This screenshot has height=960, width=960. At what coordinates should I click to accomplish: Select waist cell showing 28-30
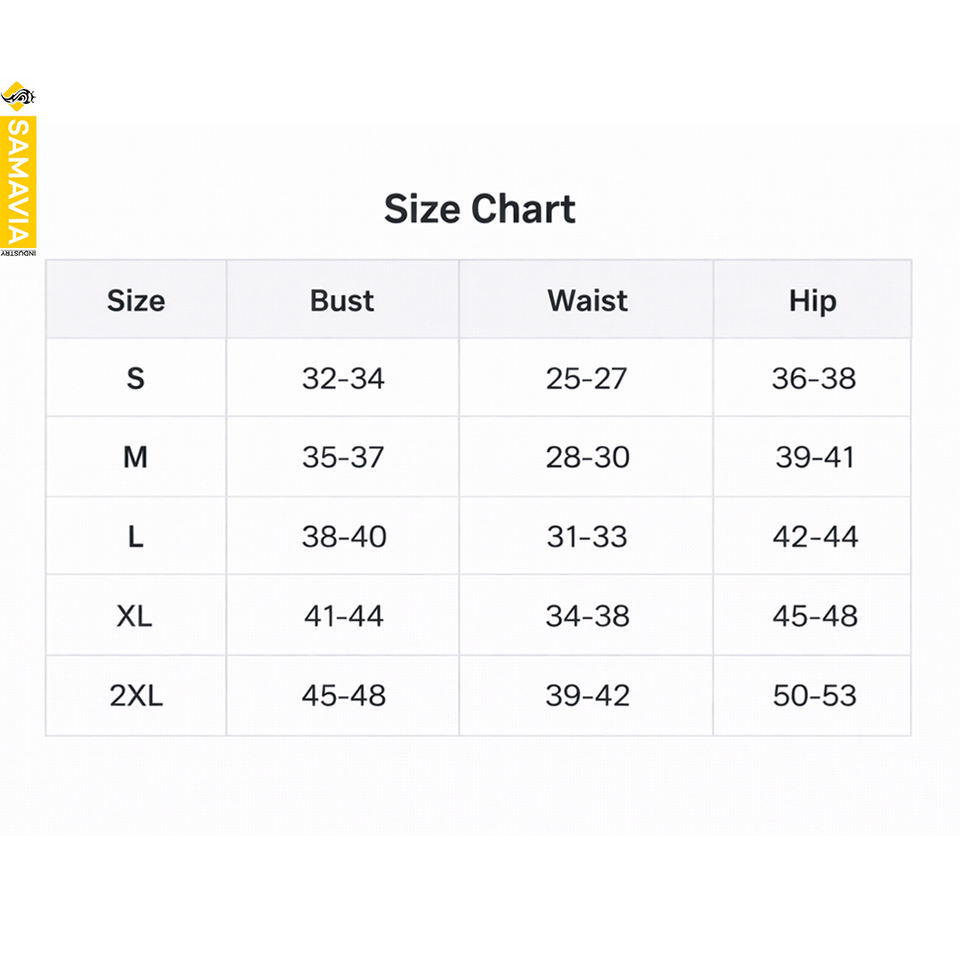tap(587, 458)
